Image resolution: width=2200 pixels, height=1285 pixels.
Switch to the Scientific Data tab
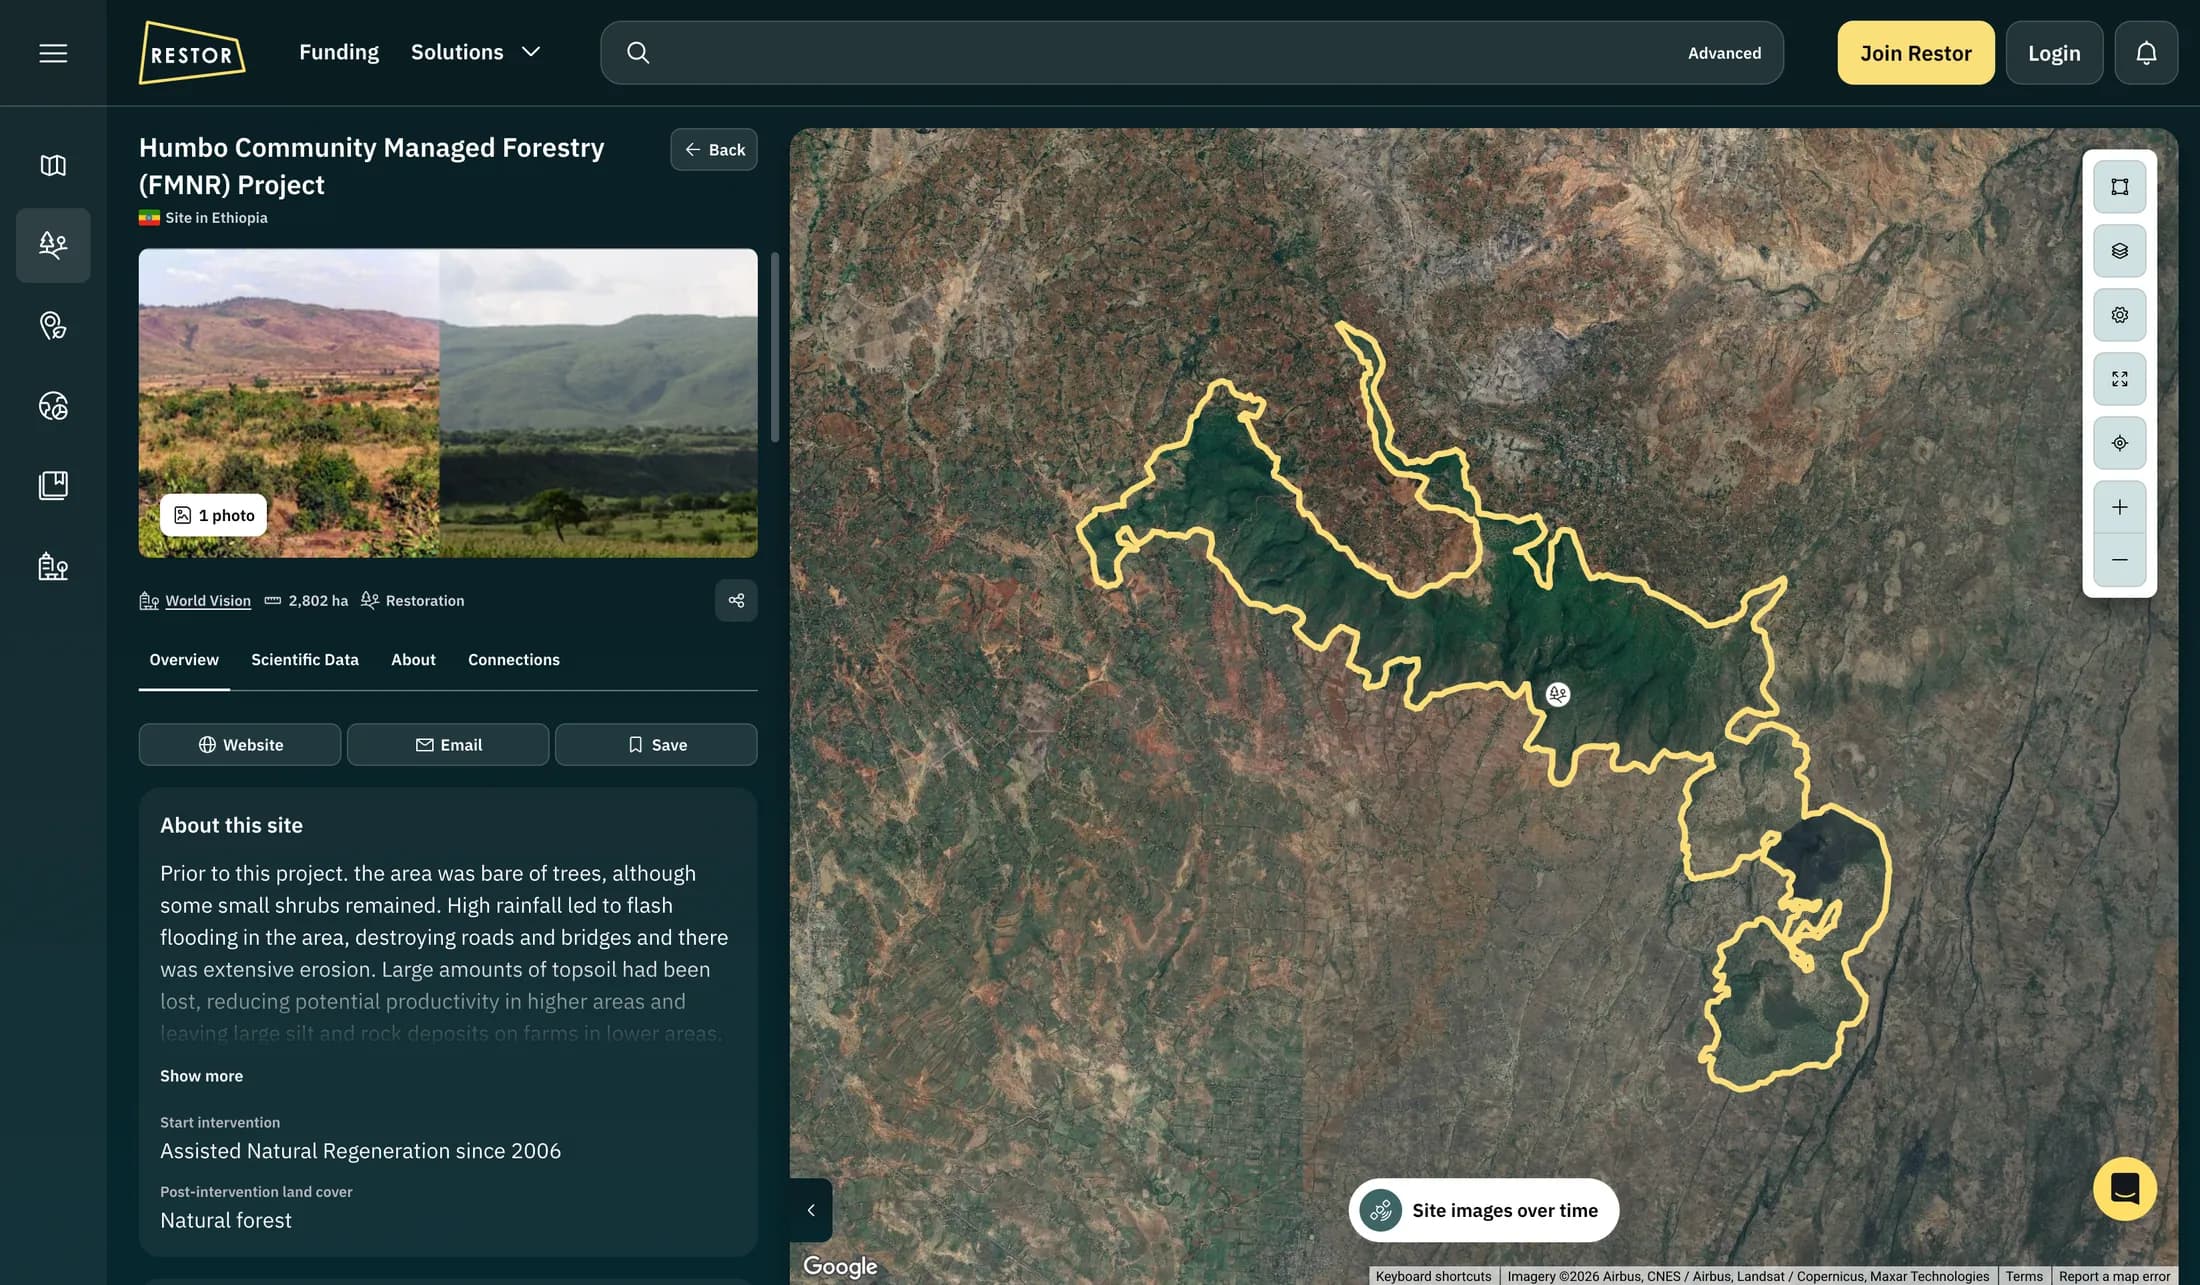tap(305, 660)
